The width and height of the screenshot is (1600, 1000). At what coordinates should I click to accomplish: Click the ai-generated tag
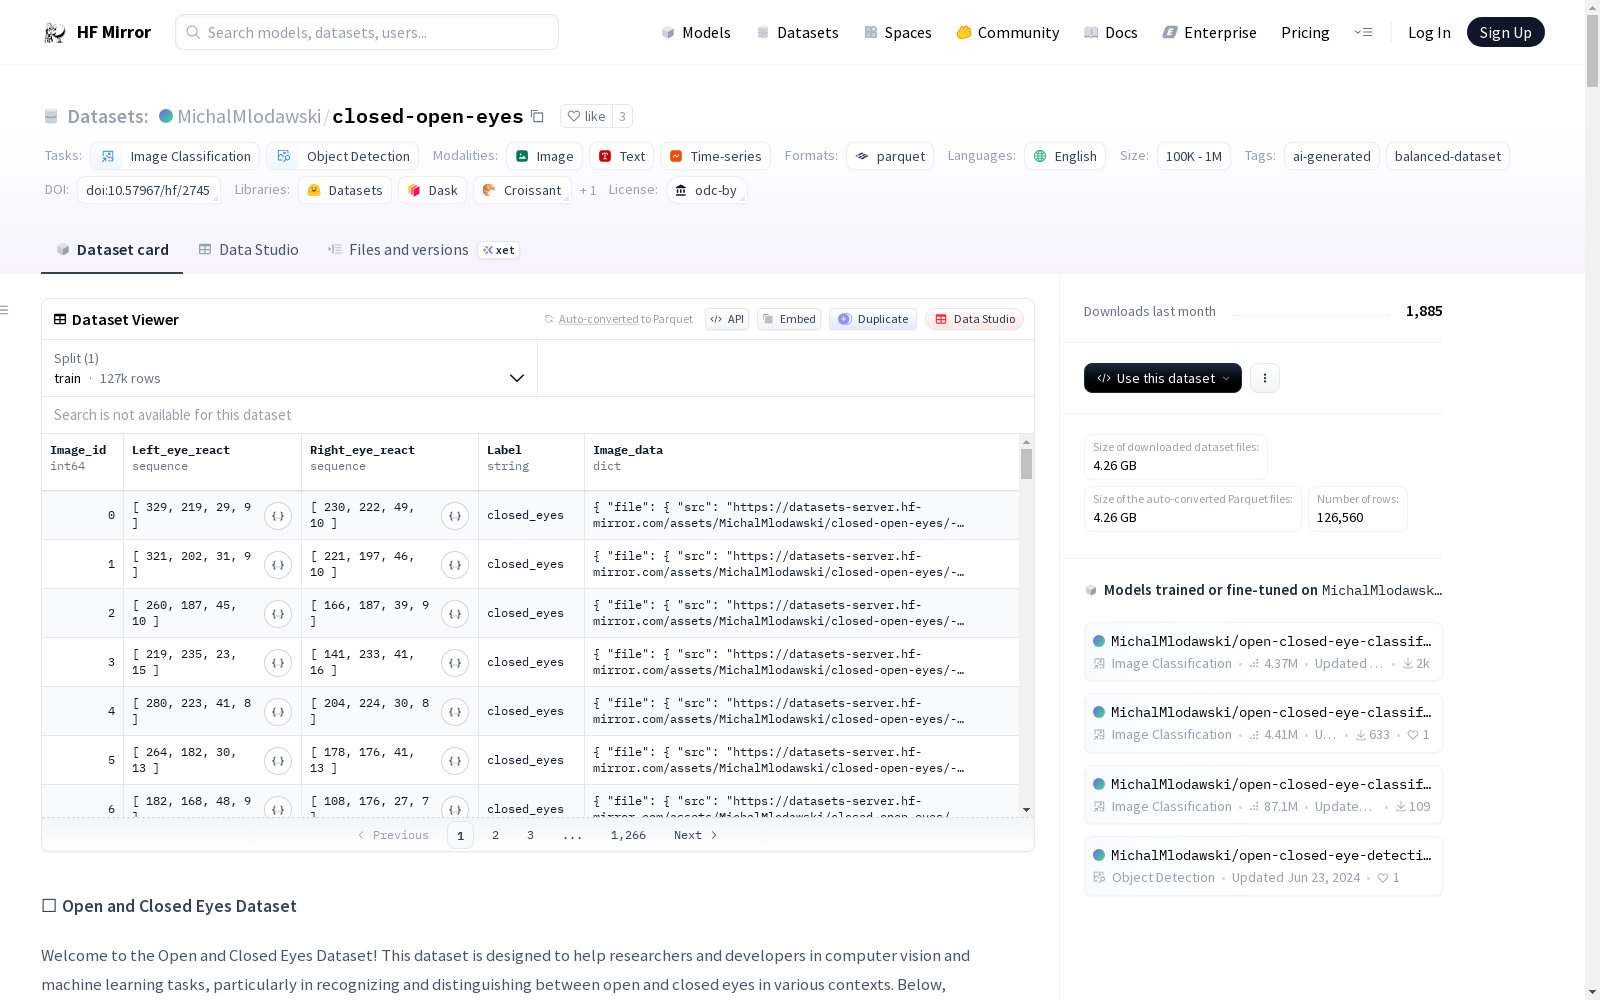point(1332,156)
